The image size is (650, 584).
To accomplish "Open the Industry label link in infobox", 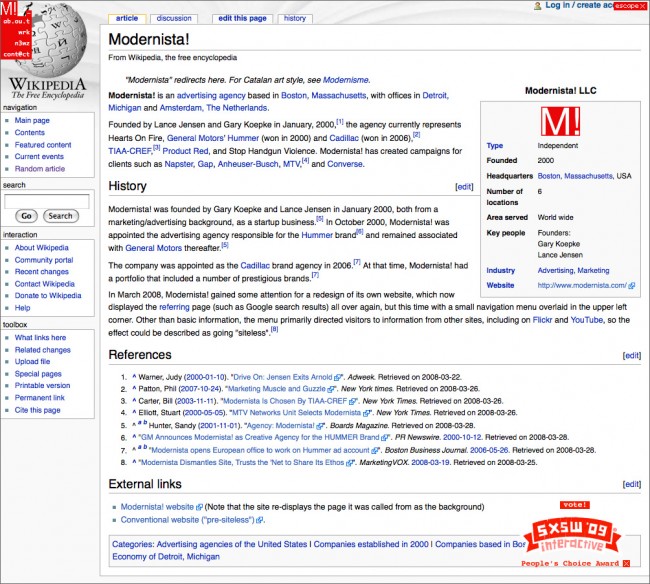I will pos(500,271).
